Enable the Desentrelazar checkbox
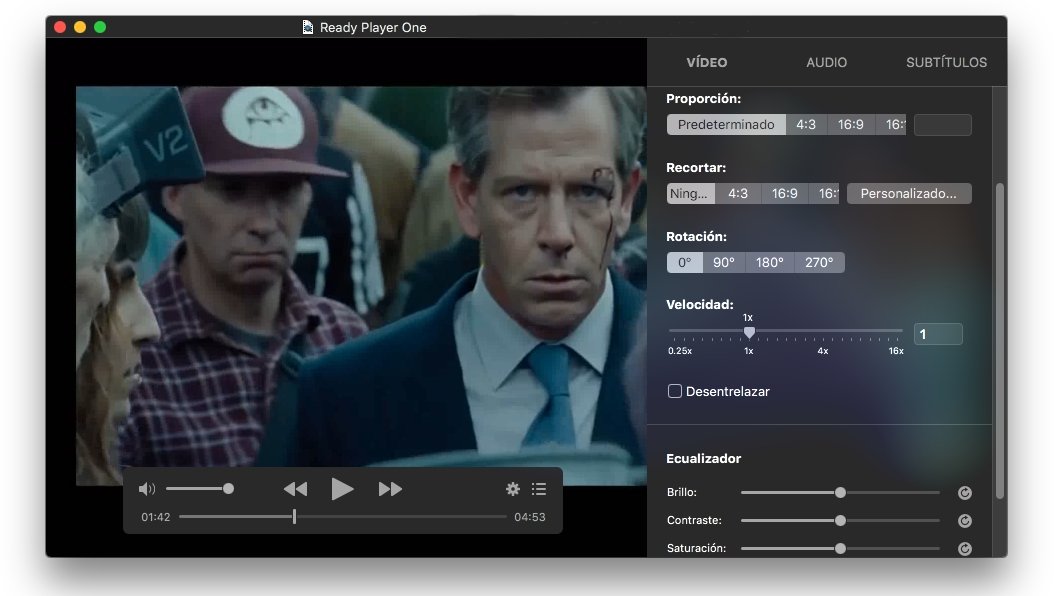The image size is (1054, 596). click(675, 391)
